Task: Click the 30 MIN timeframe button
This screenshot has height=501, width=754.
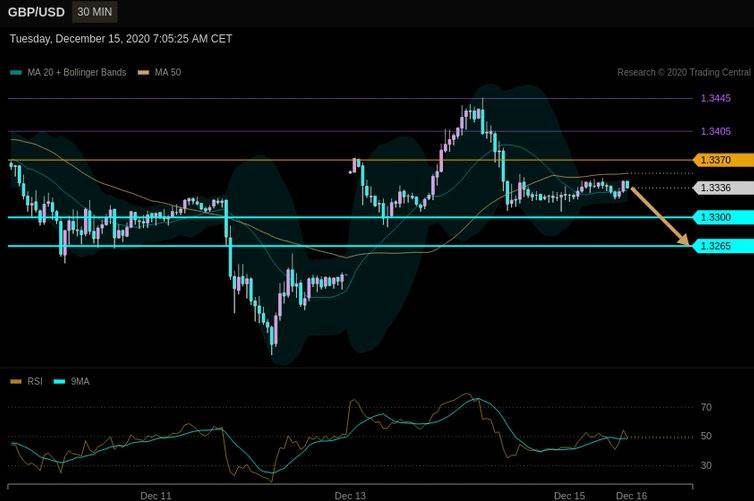Action: 95,12
